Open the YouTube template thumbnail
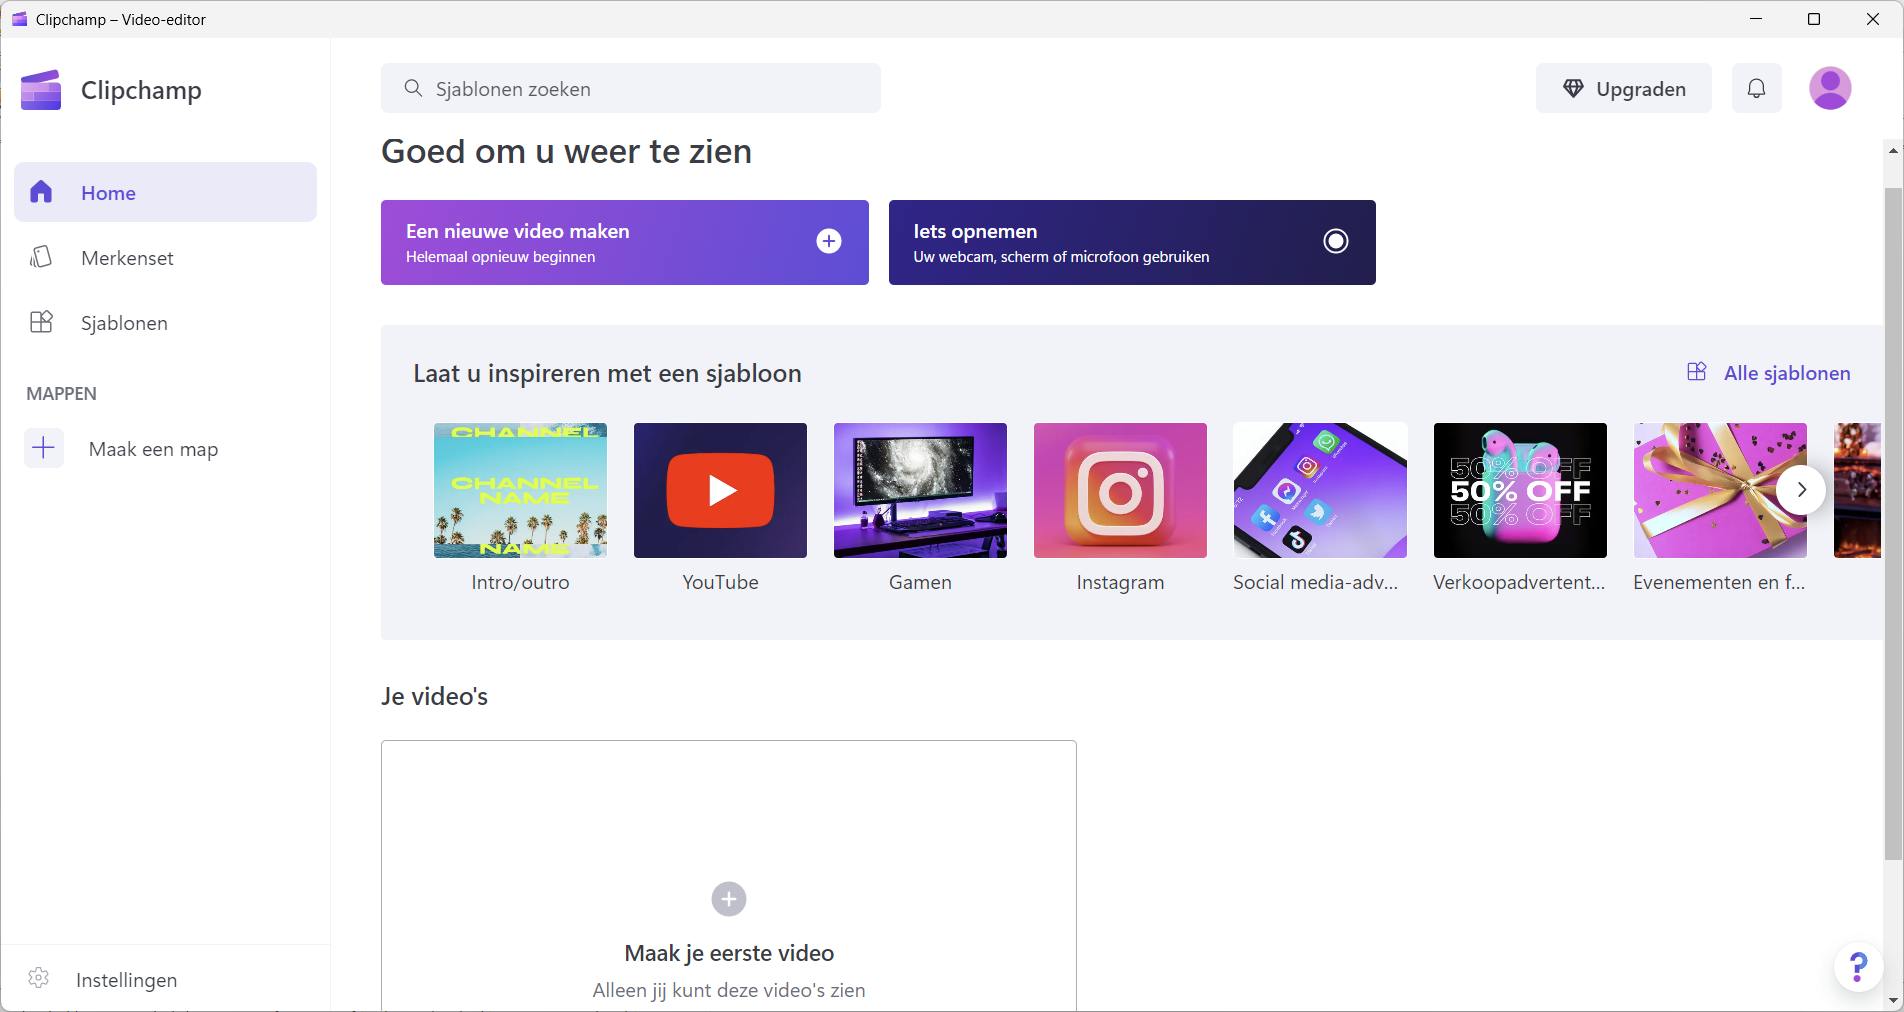1904x1012 pixels. coord(720,490)
